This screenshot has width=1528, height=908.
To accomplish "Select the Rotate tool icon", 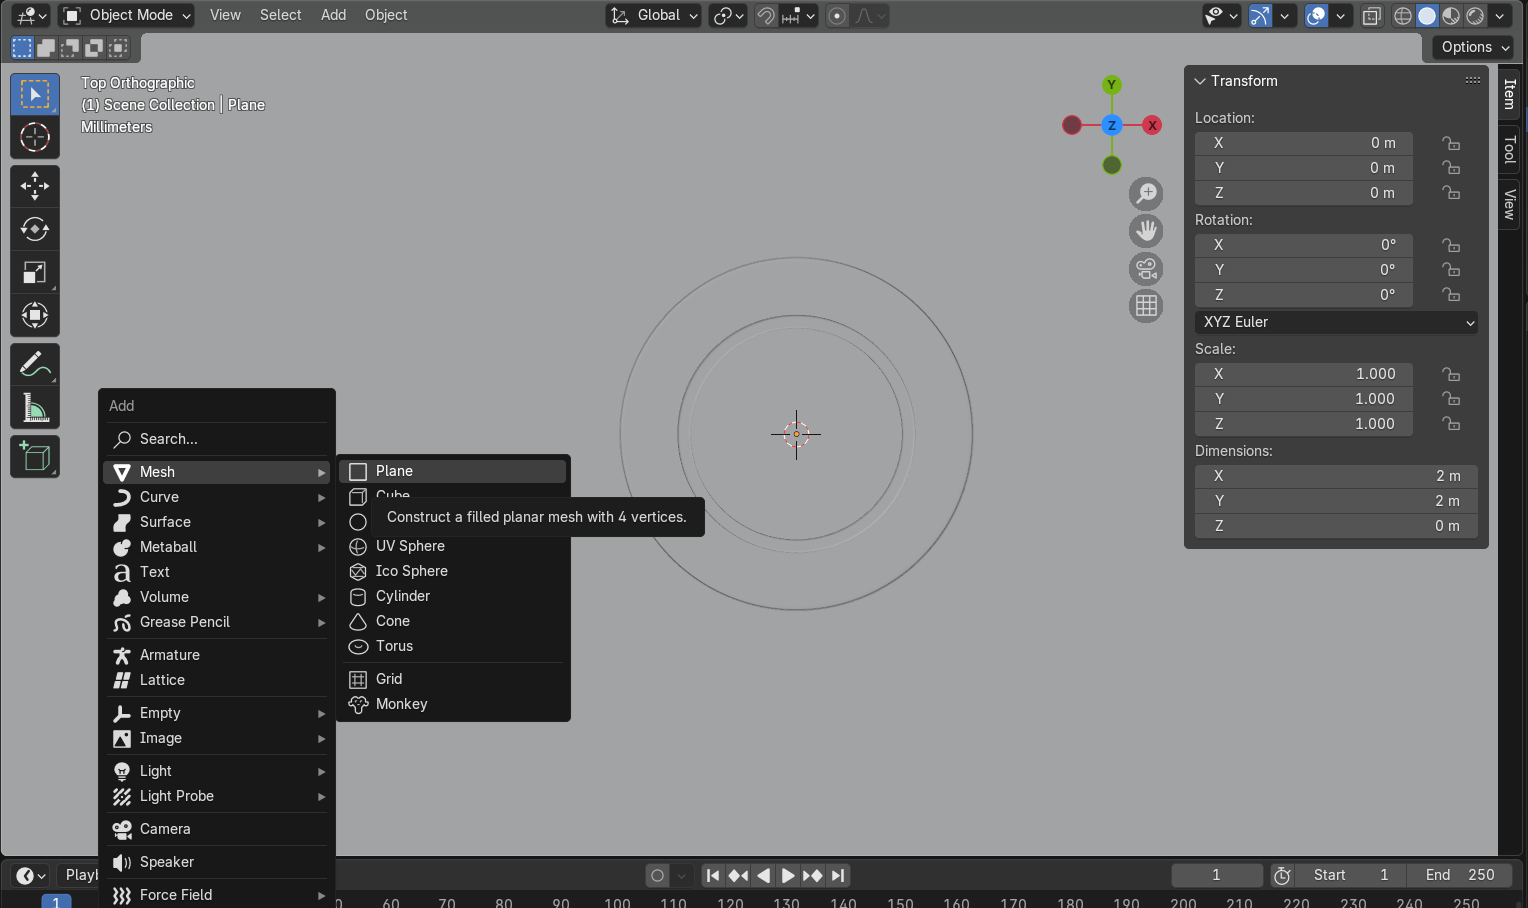I will point(35,229).
